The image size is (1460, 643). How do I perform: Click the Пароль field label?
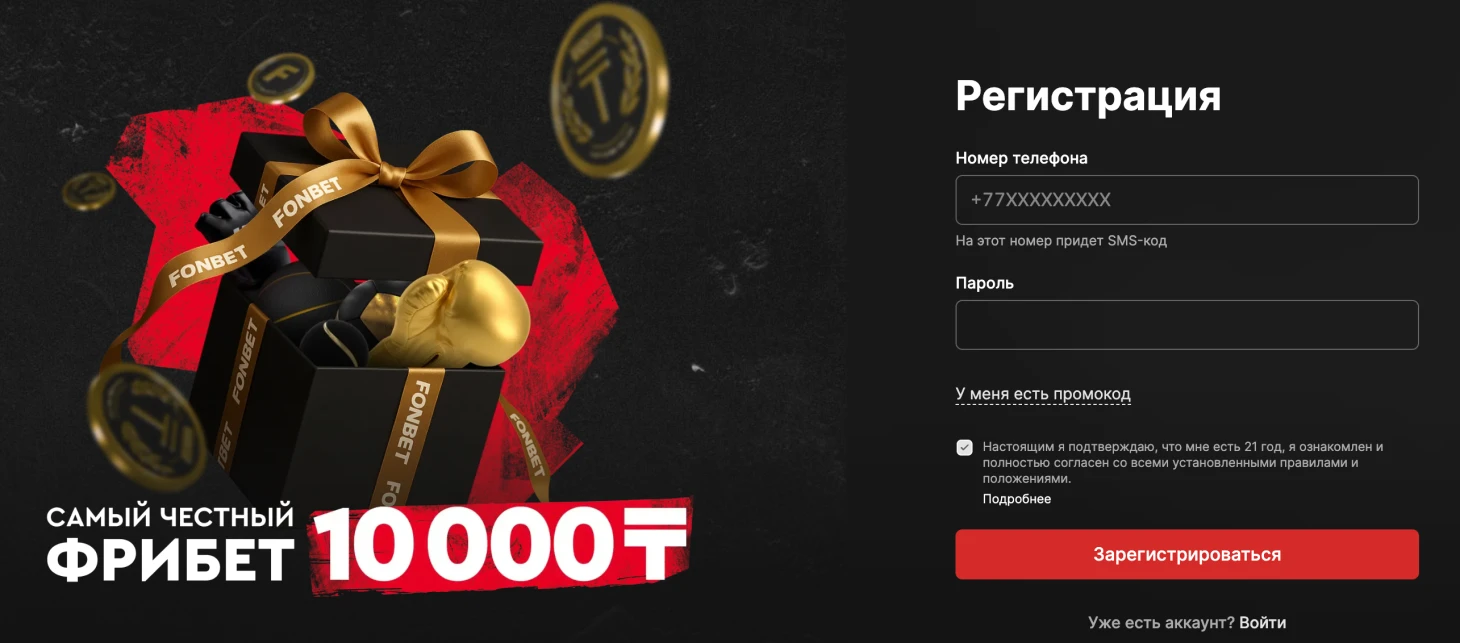point(985,283)
